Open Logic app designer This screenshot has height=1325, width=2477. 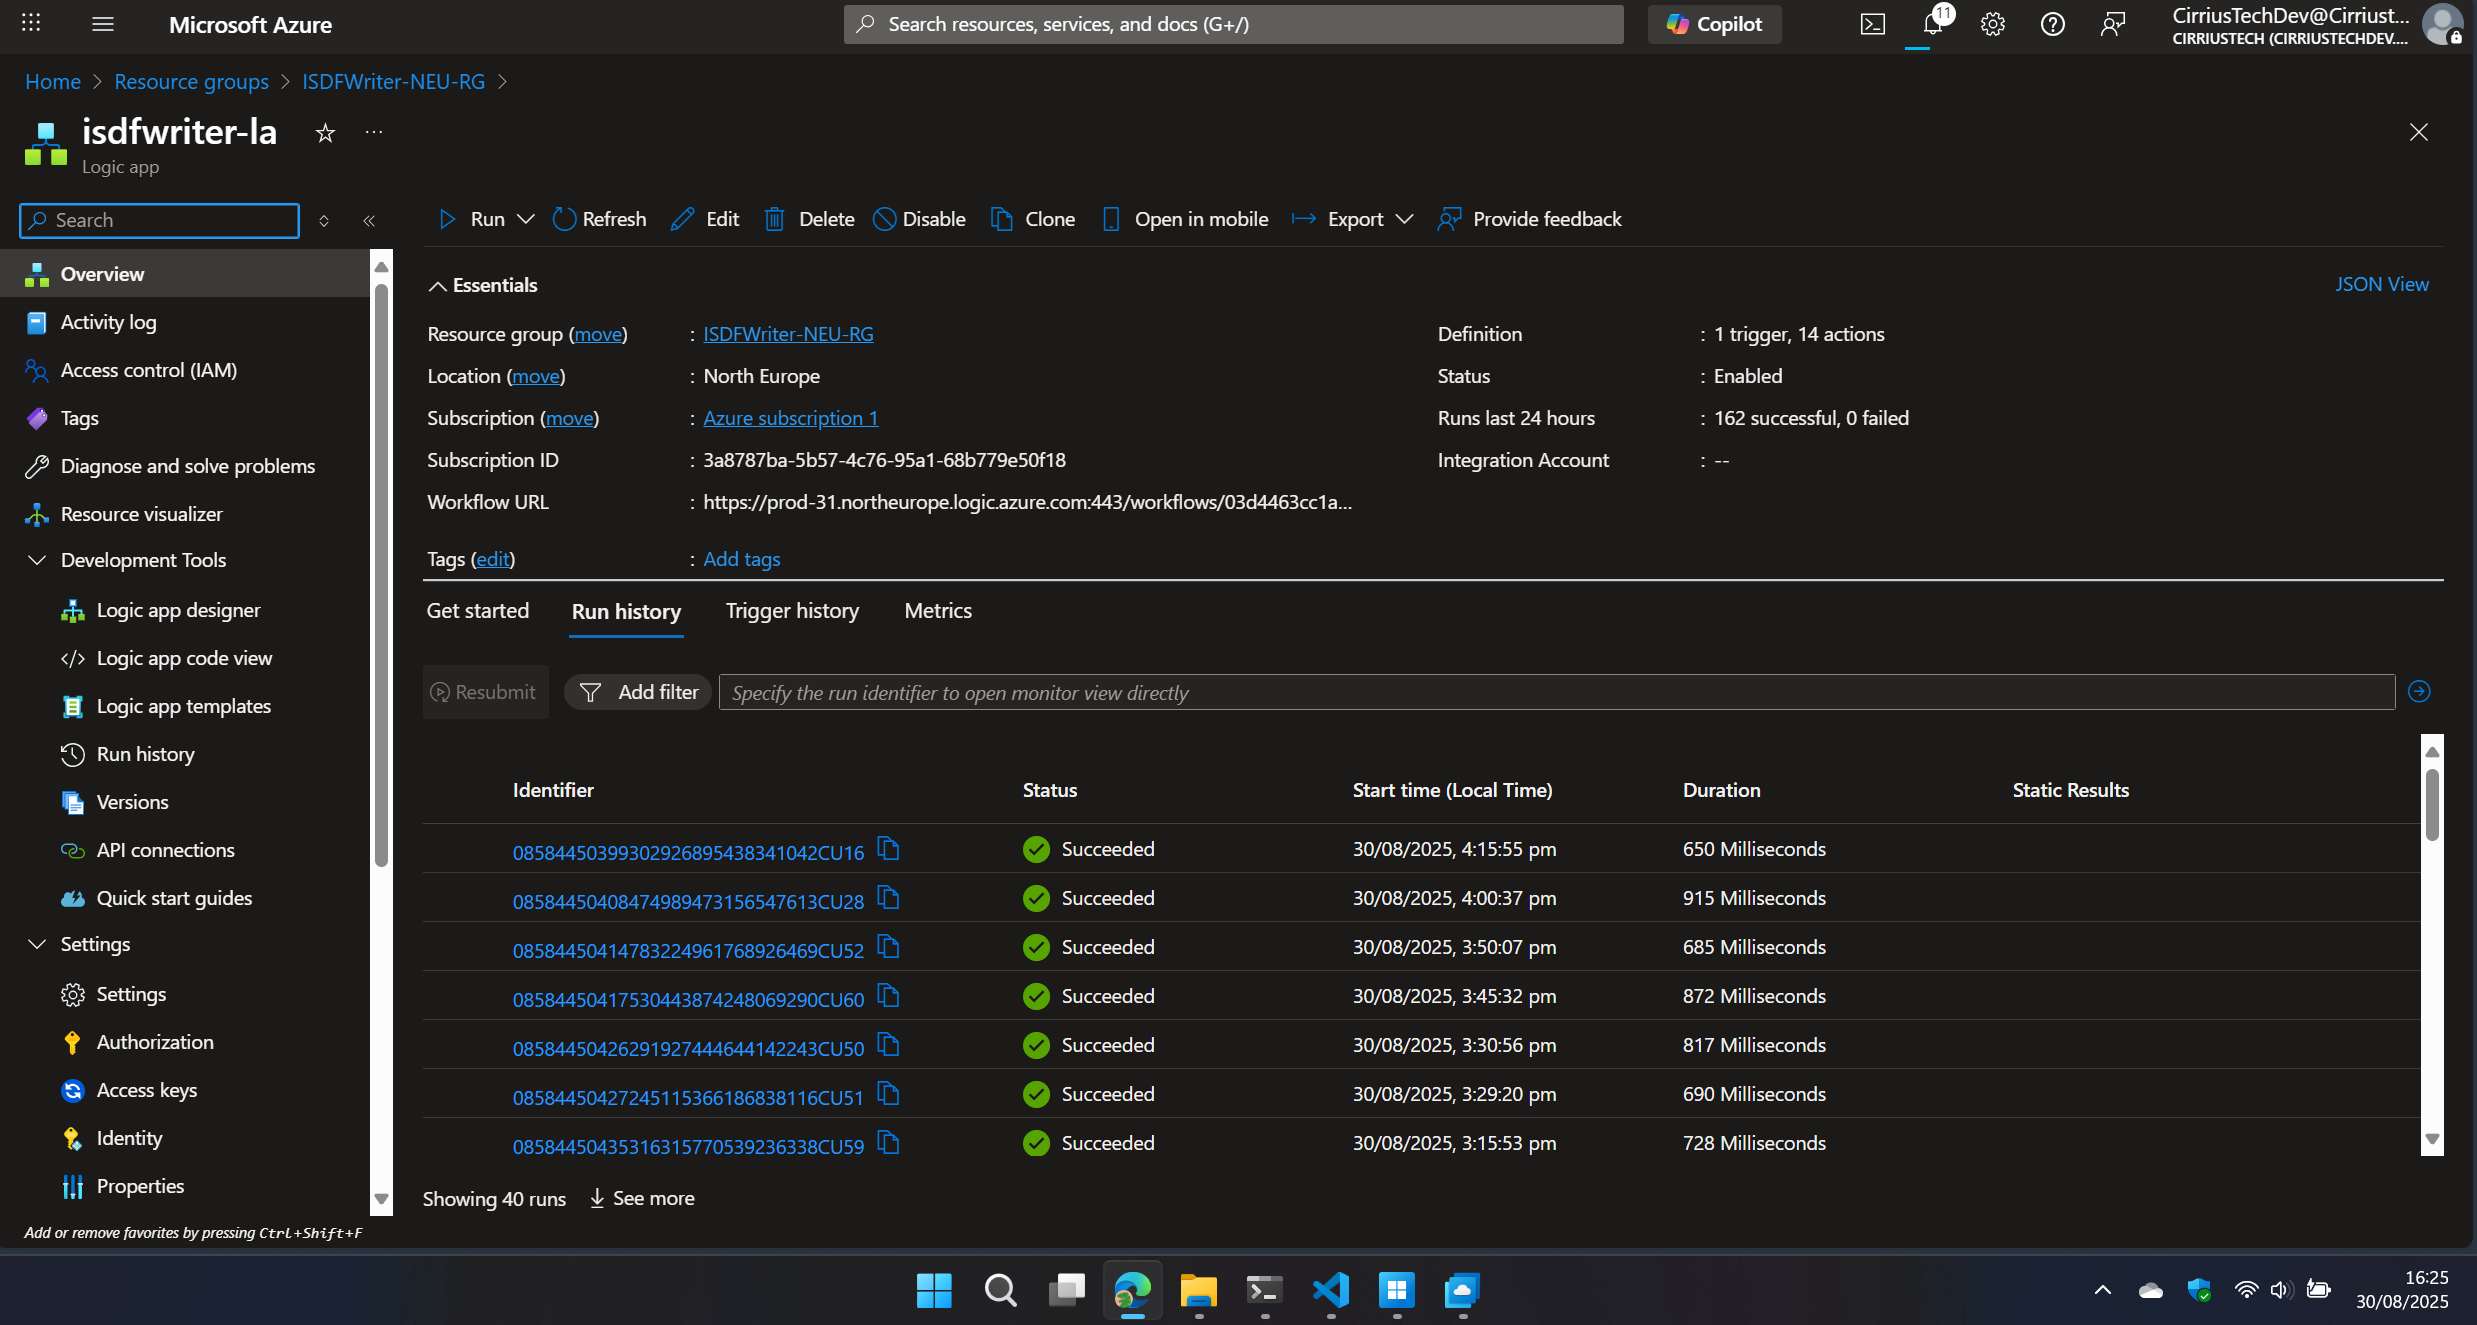[x=178, y=610]
